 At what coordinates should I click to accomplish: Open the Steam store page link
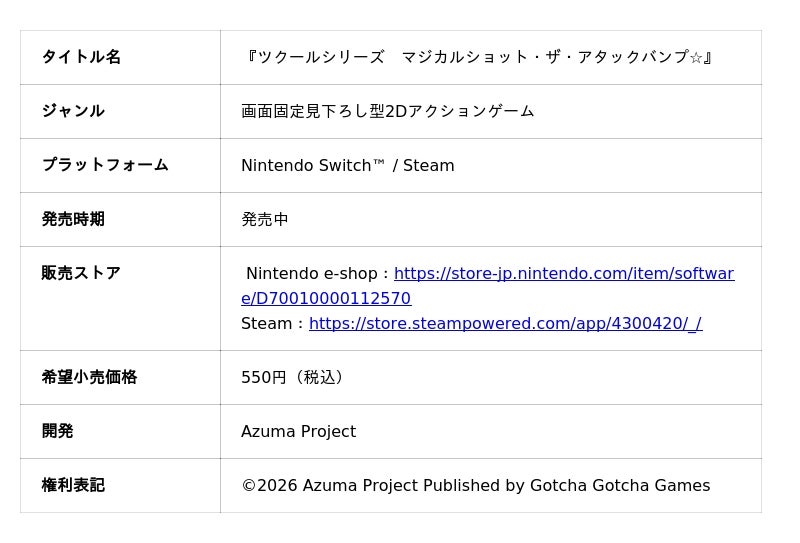[505, 324]
